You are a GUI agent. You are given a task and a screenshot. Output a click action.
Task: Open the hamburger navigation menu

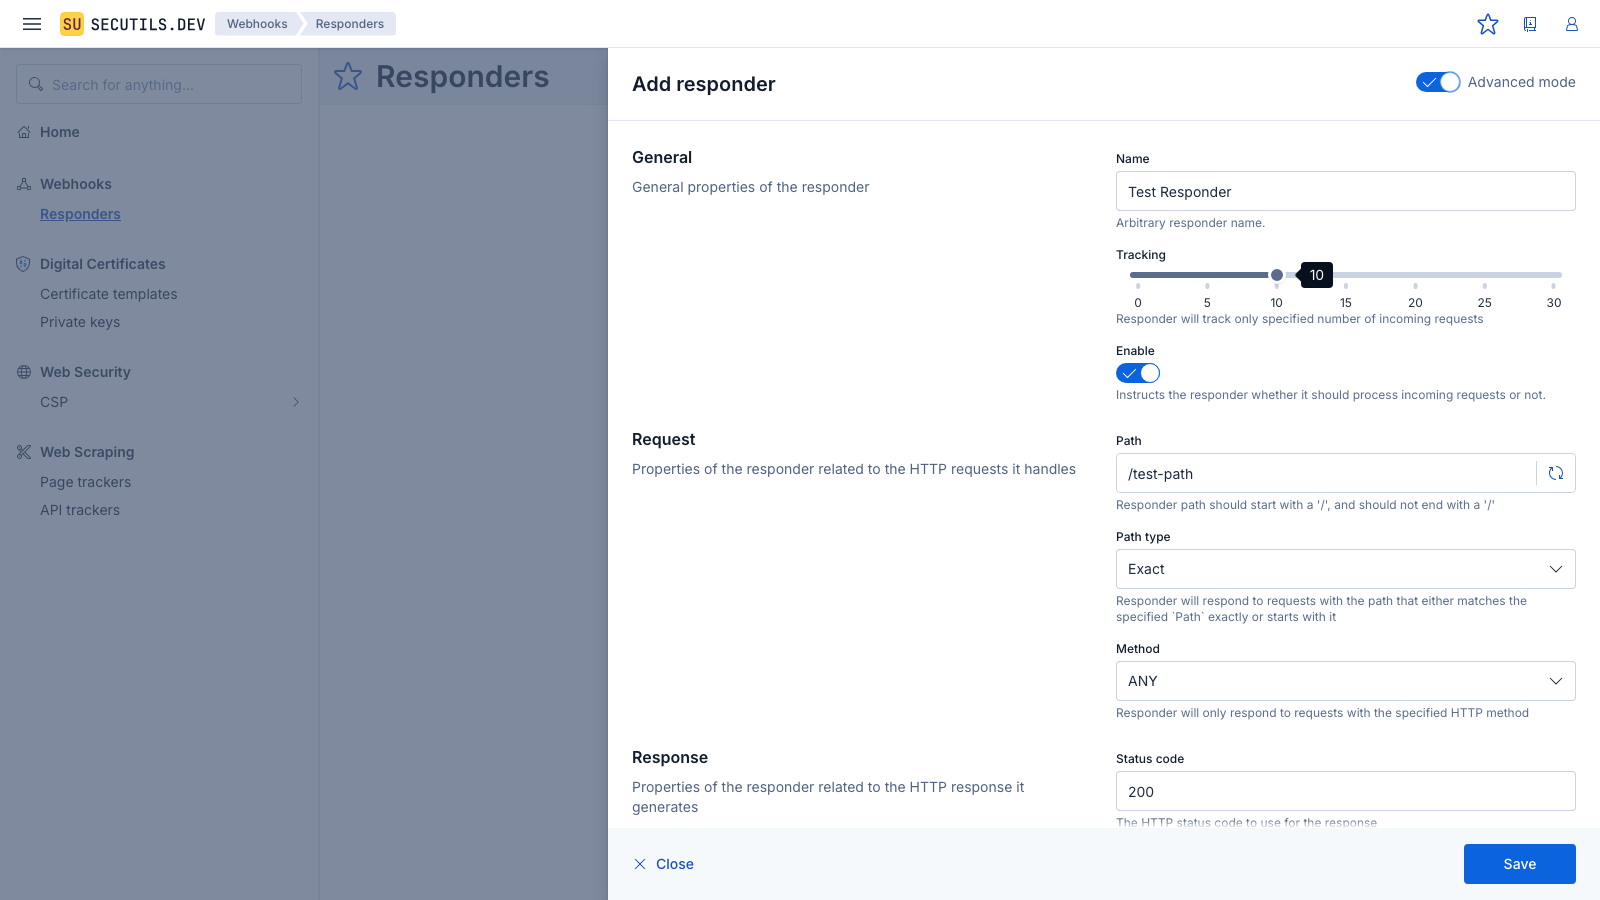pos(32,24)
